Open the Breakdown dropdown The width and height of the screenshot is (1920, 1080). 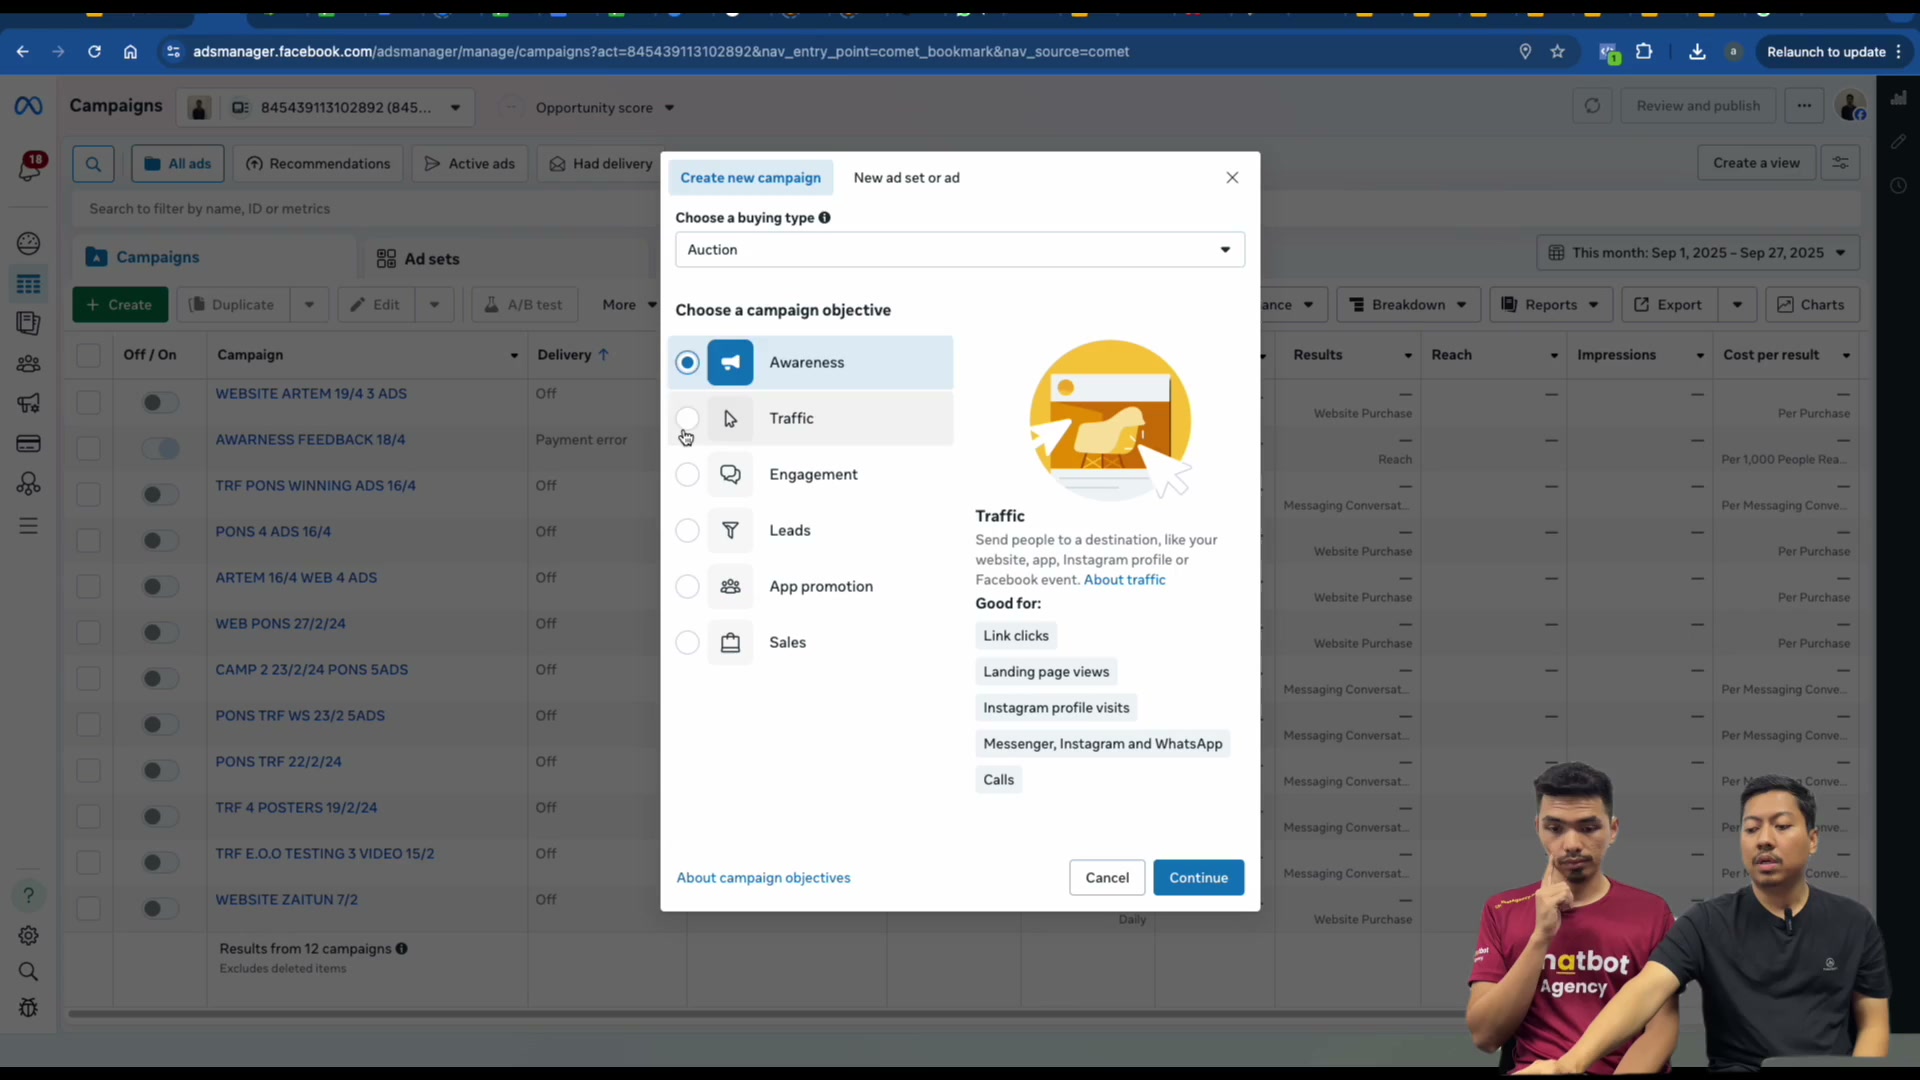click(x=1408, y=305)
